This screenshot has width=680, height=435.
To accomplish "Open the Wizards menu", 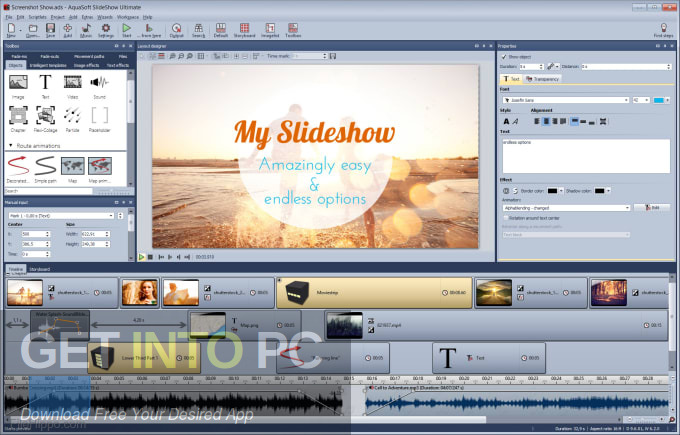I will click(105, 17).
